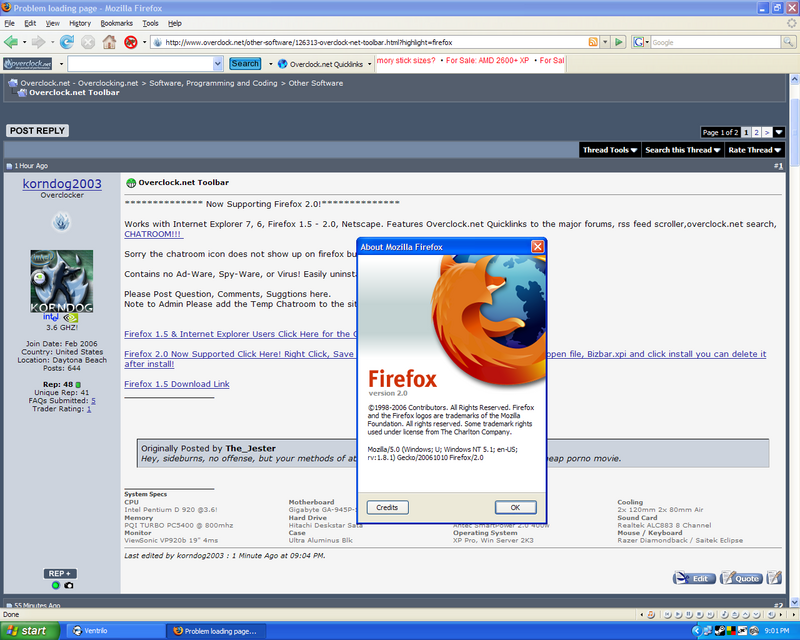This screenshot has width=800, height=640.
Task: Expand hidden system tray icons
Action: (x=696, y=631)
